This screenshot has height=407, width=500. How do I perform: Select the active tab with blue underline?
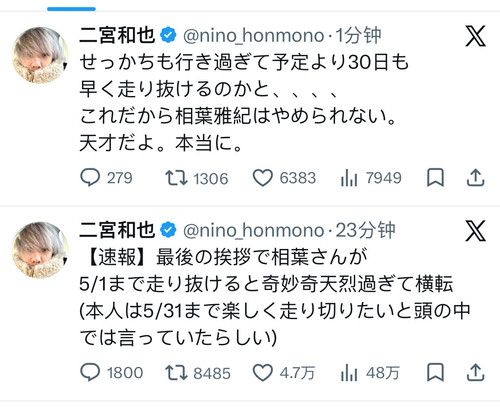coord(71,9)
